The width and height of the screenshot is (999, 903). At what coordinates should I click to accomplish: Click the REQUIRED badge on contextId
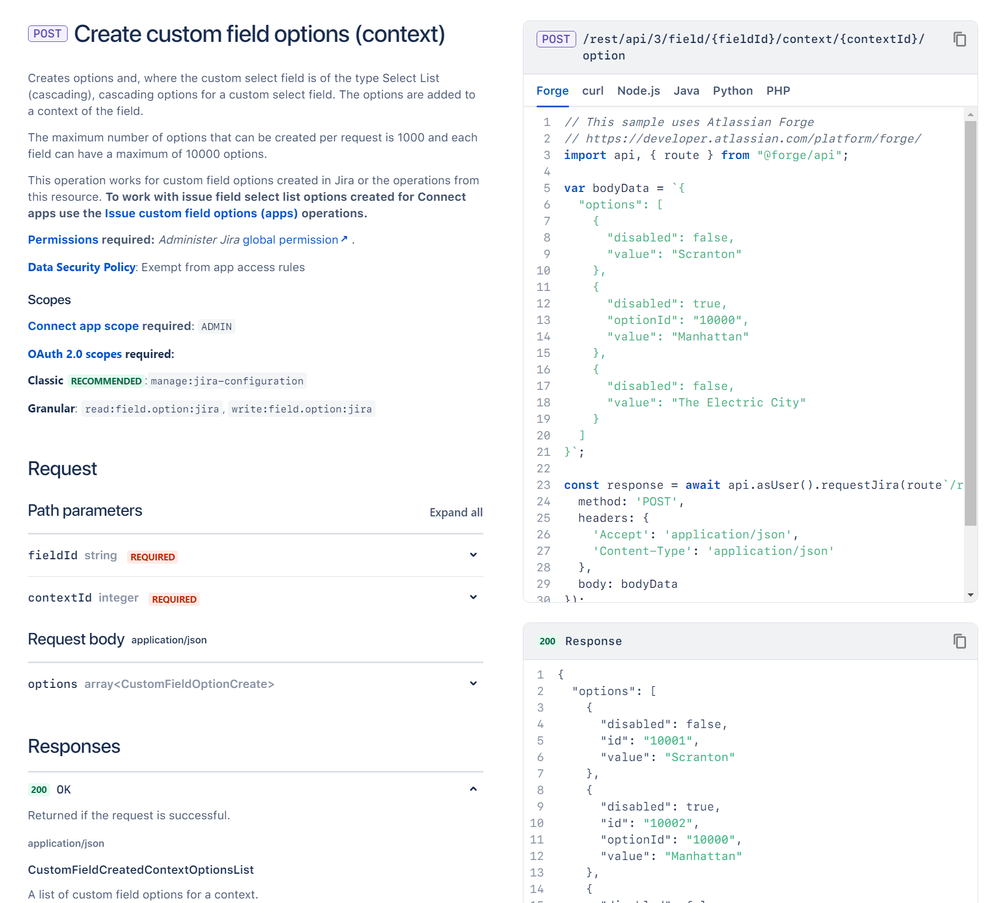point(174,599)
